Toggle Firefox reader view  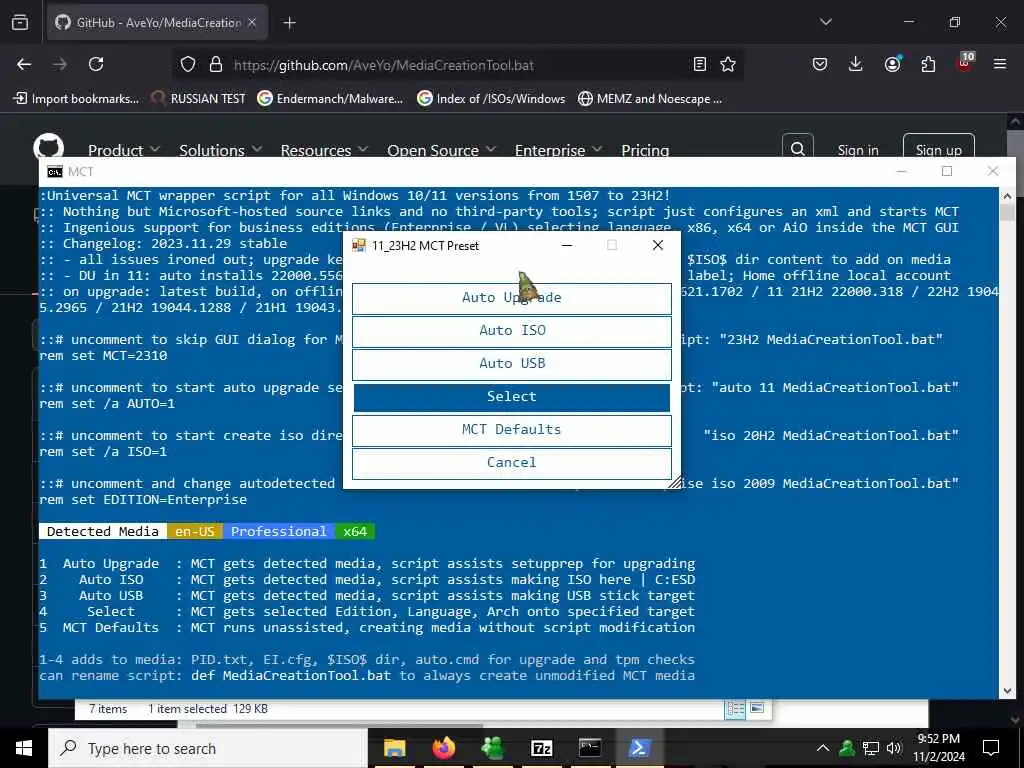point(699,64)
